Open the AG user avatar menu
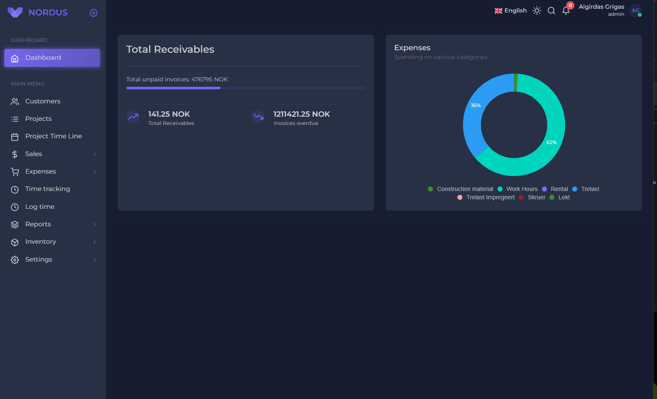Image resolution: width=657 pixels, height=399 pixels. [x=635, y=10]
